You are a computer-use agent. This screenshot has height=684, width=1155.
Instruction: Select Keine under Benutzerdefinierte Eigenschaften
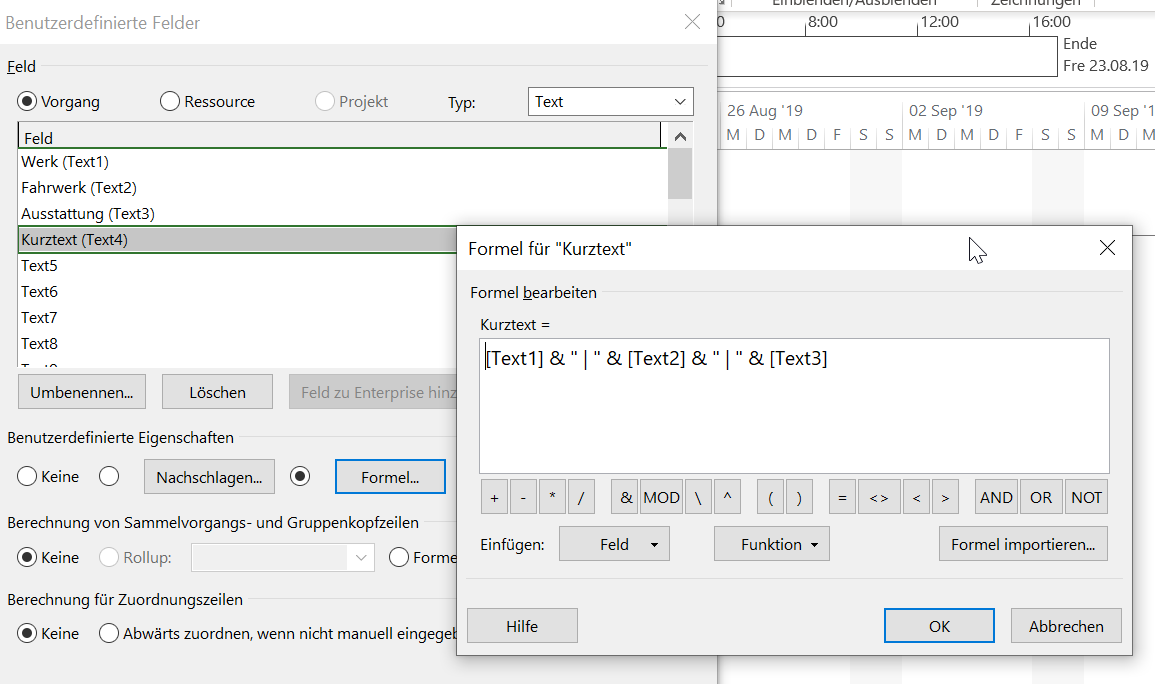pos(28,477)
